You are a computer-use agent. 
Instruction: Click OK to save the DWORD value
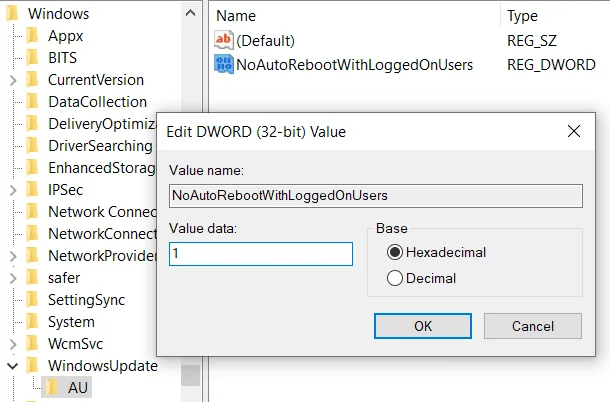pos(423,326)
